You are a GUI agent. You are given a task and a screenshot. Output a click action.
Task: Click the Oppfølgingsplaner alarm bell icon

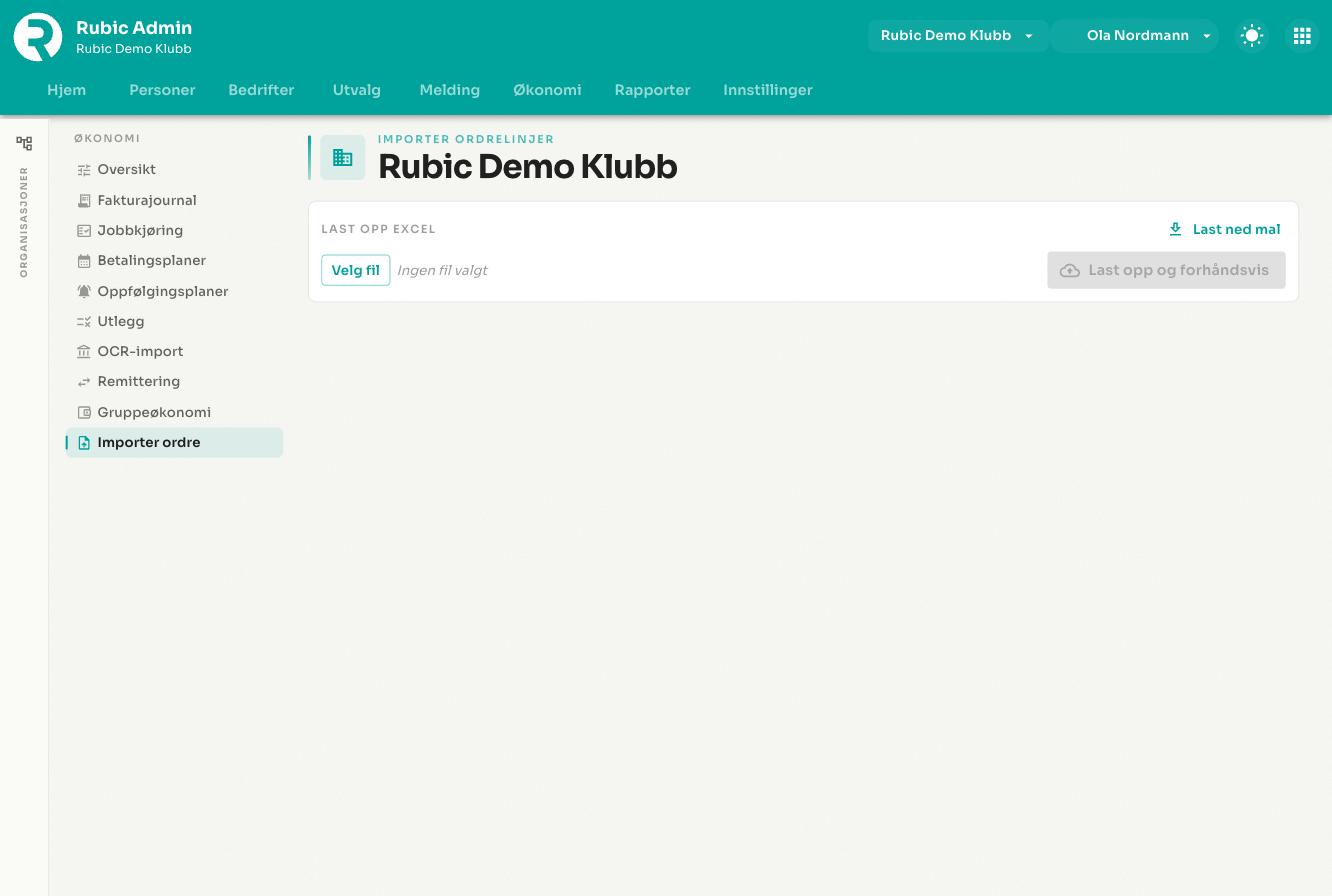pyautogui.click(x=84, y=291)
